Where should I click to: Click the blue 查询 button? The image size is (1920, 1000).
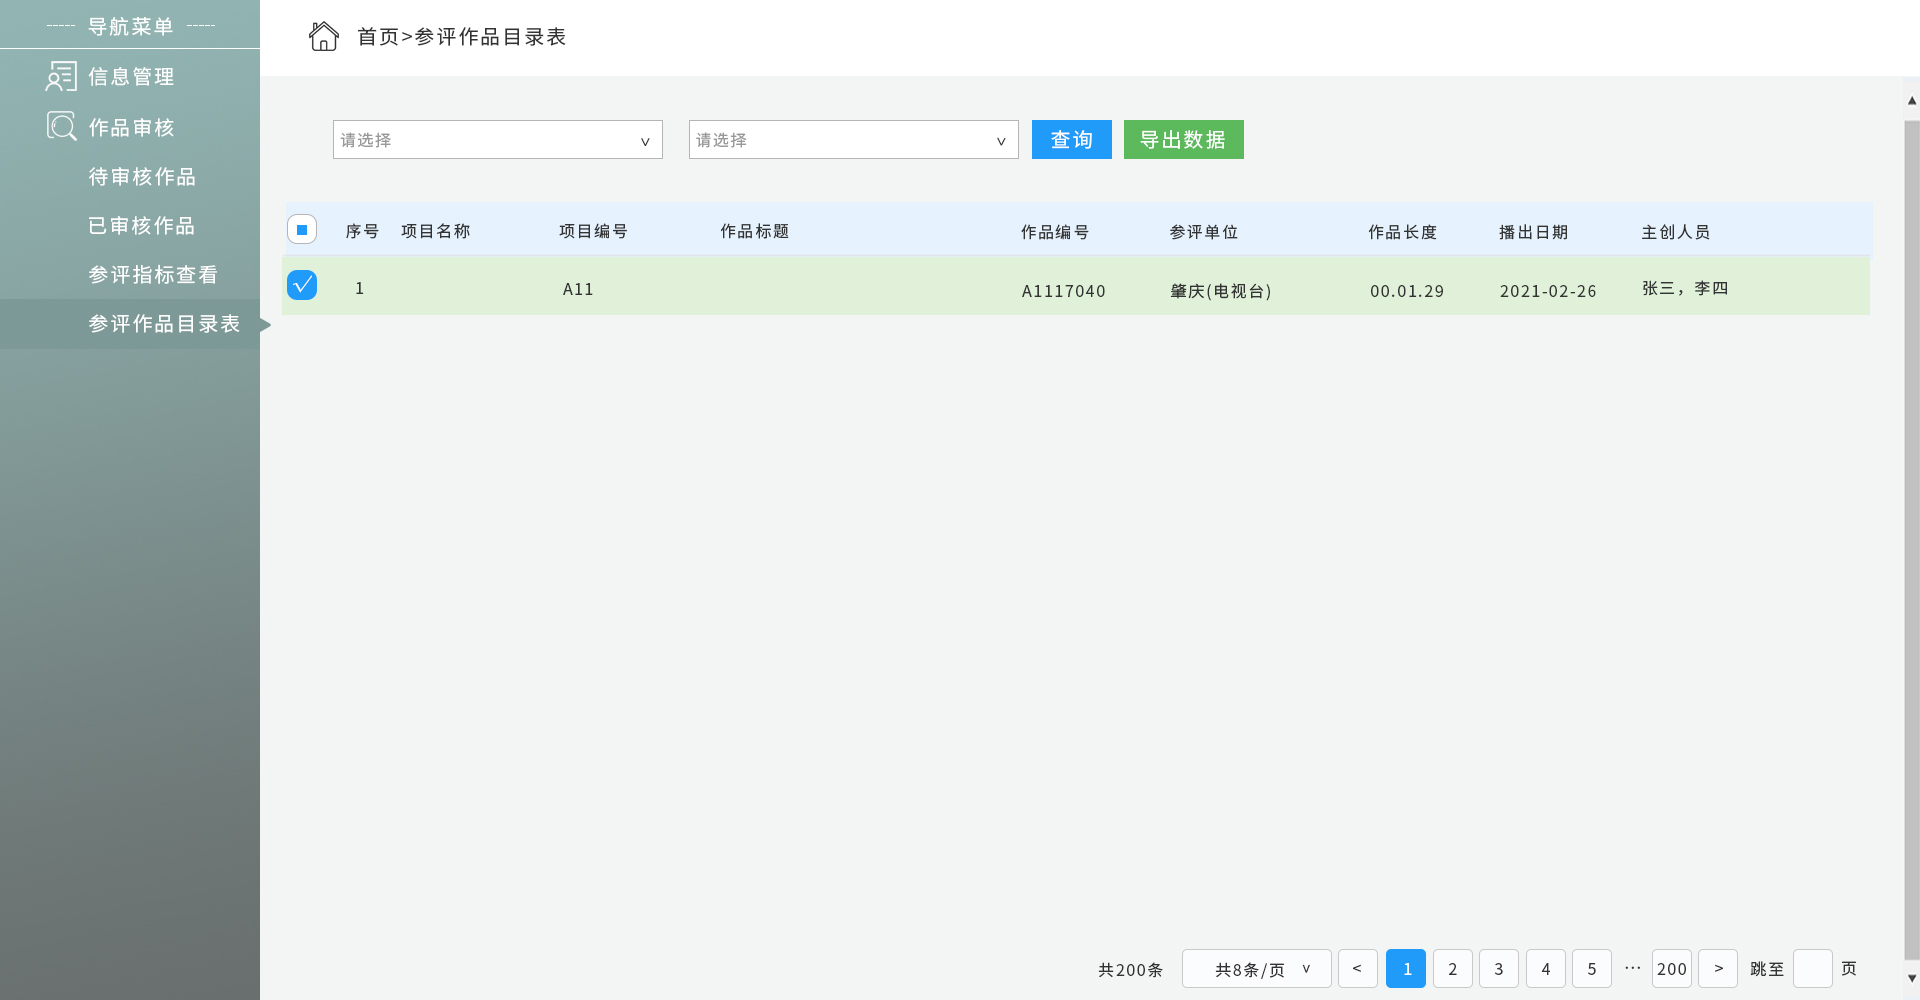pyautogui.click(x=1071, y=140)
